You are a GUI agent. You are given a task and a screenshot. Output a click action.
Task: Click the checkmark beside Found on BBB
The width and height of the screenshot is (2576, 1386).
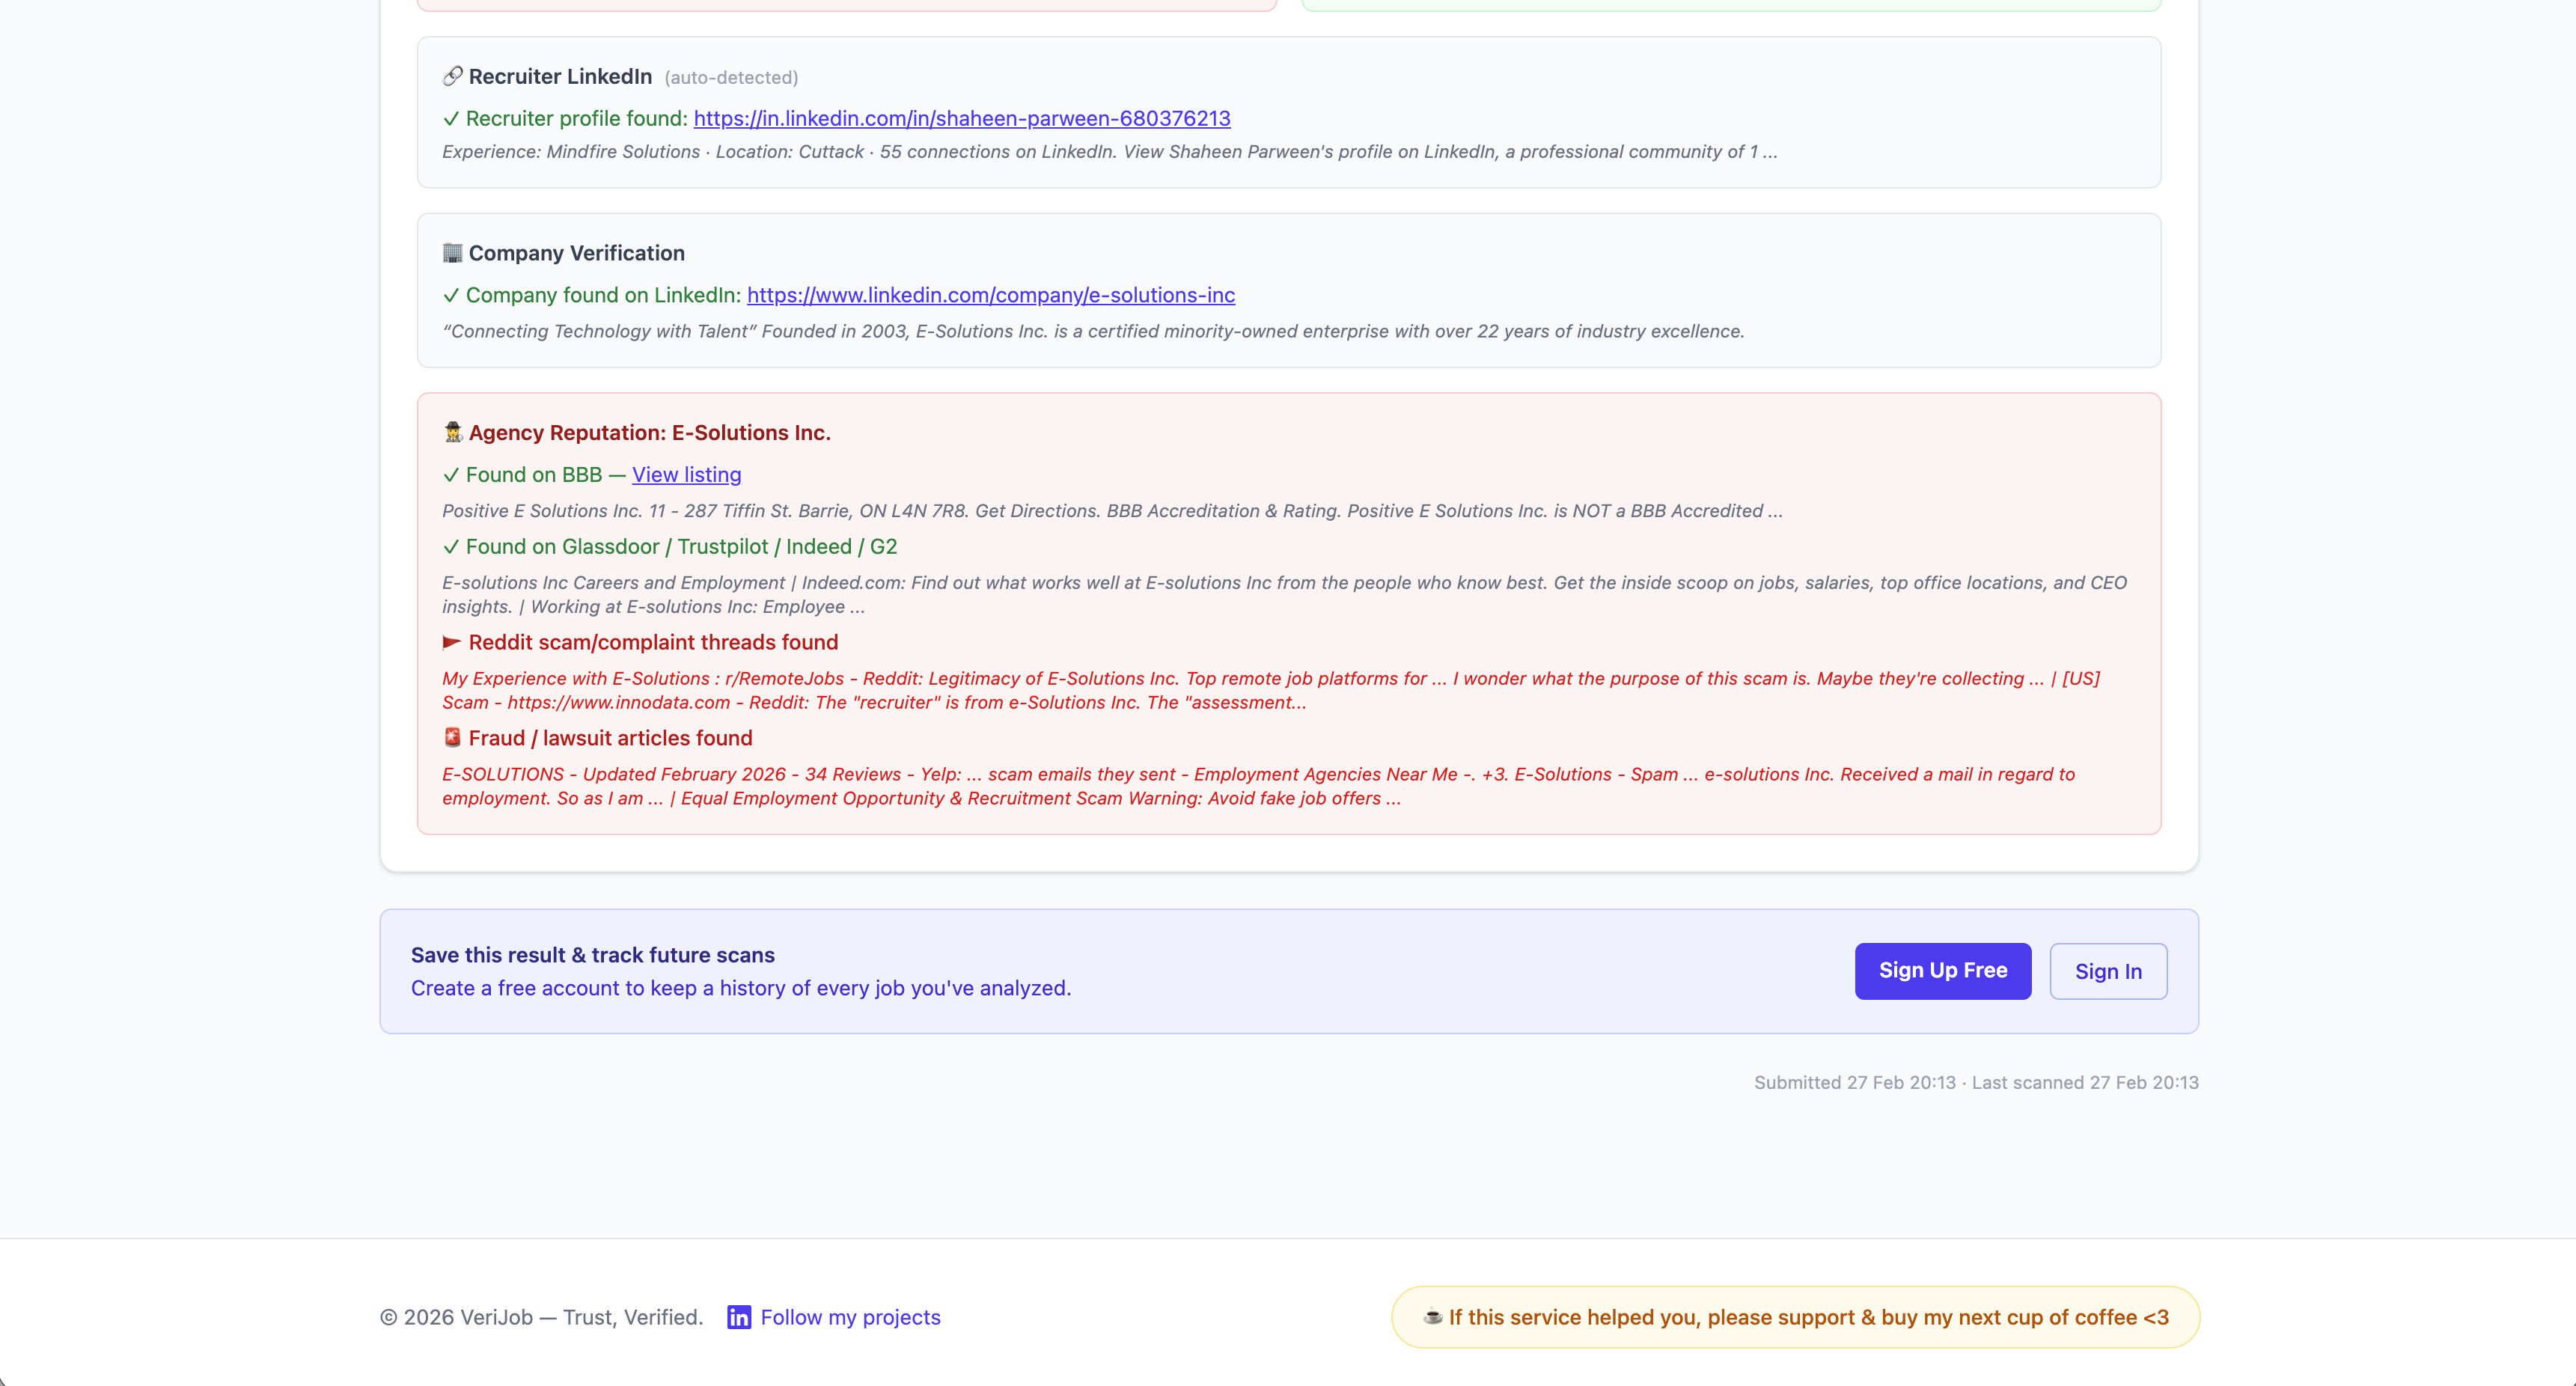point(452,475)
